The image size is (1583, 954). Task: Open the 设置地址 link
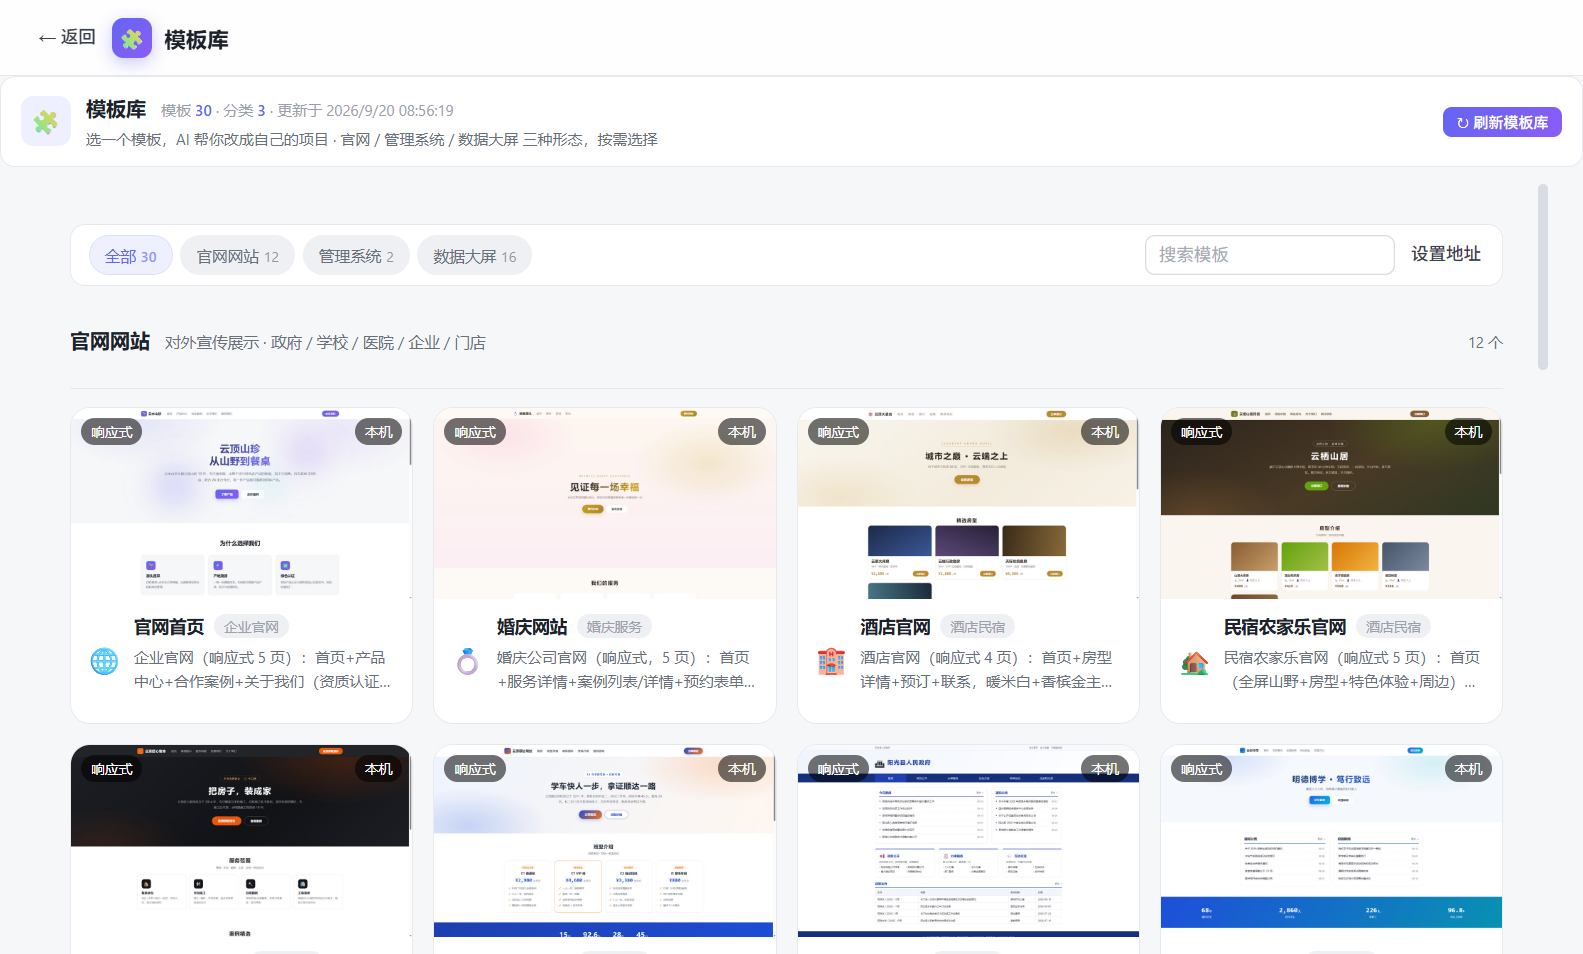[1446, 254]
